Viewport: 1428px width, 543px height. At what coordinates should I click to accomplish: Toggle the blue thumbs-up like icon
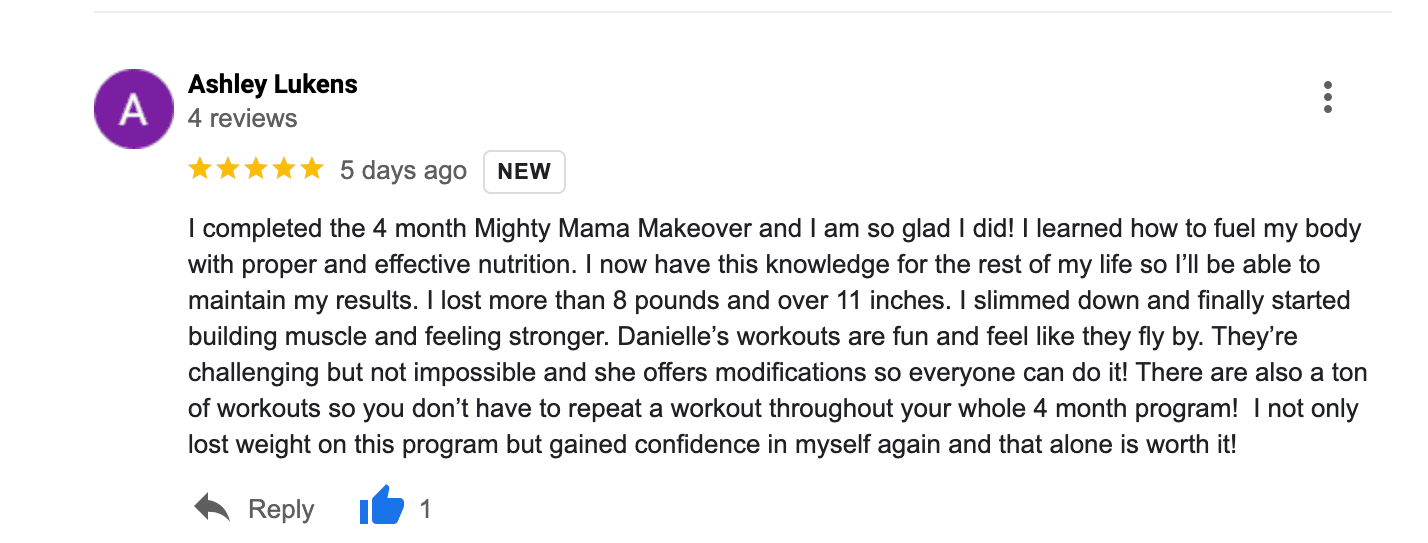(x=382, y=508)
